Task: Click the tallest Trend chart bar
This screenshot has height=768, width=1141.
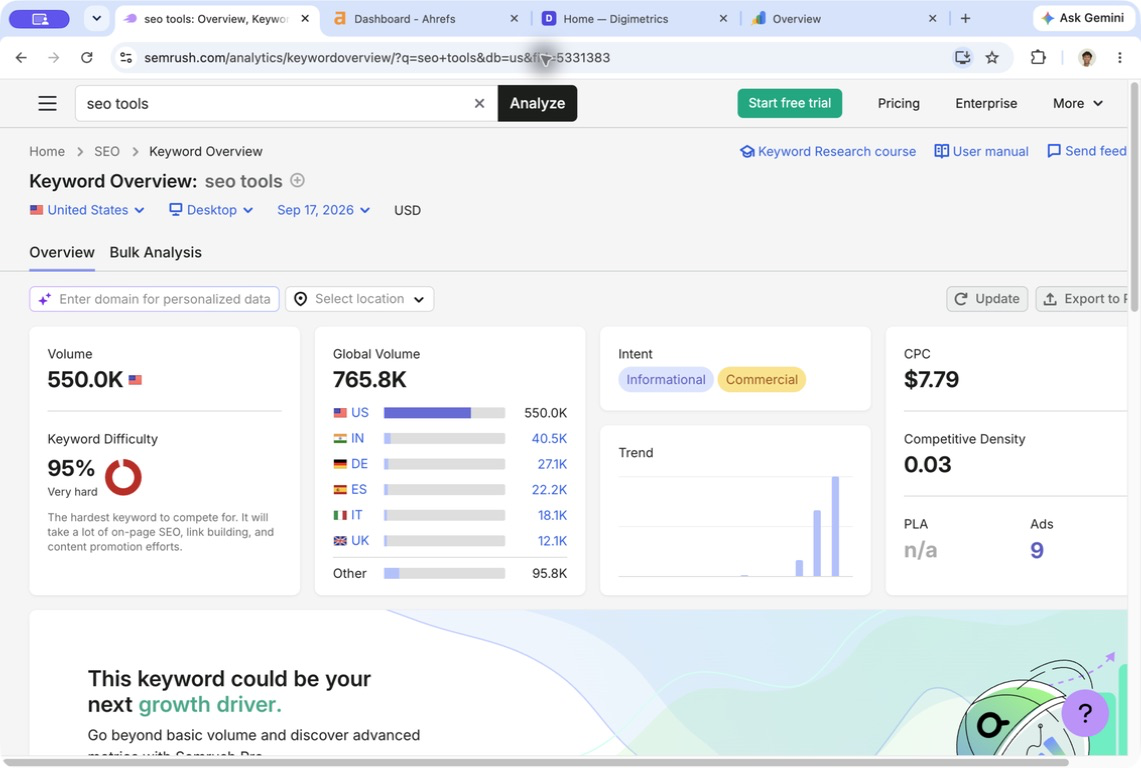Action: pyautogui.click(x=835, y=526)
